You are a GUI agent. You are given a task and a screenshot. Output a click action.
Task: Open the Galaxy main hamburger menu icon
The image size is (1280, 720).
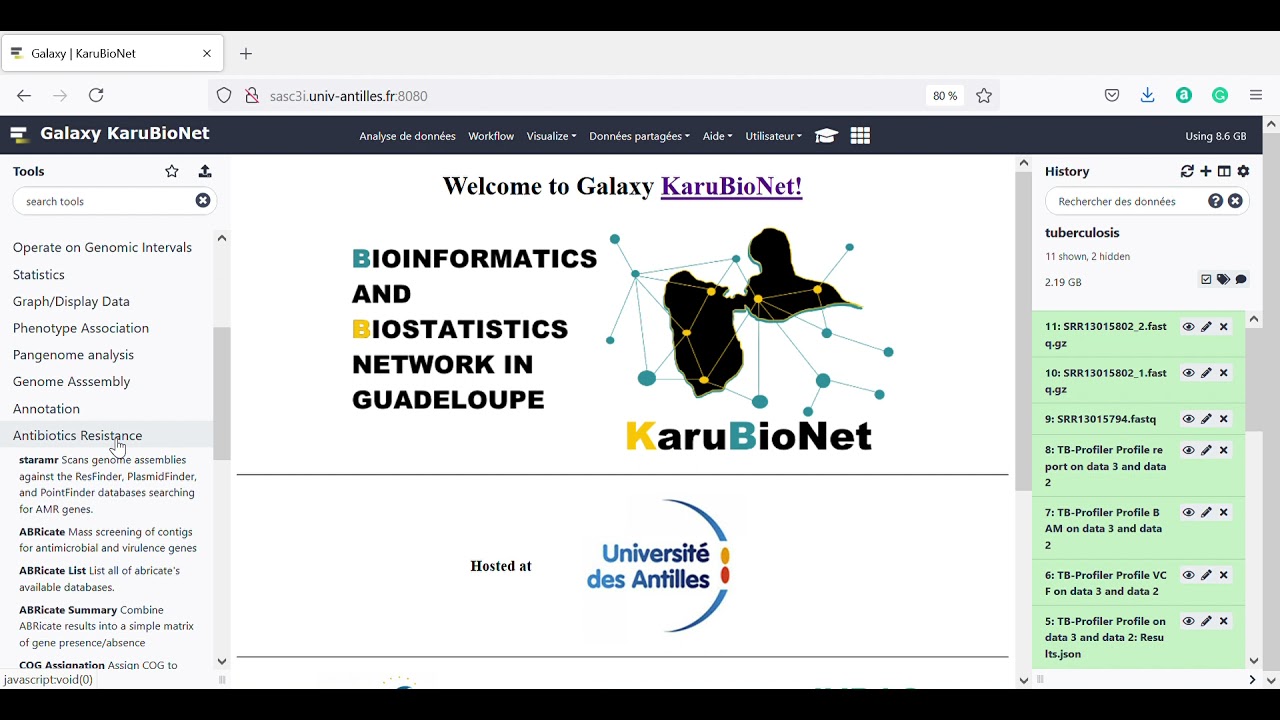point(18,134)
